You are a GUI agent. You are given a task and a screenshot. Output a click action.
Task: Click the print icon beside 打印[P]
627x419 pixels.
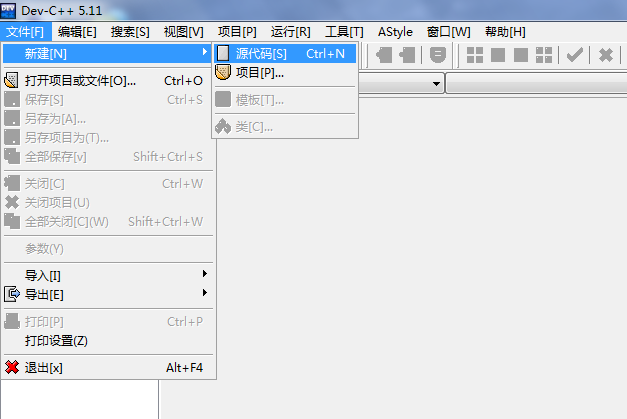12,321
